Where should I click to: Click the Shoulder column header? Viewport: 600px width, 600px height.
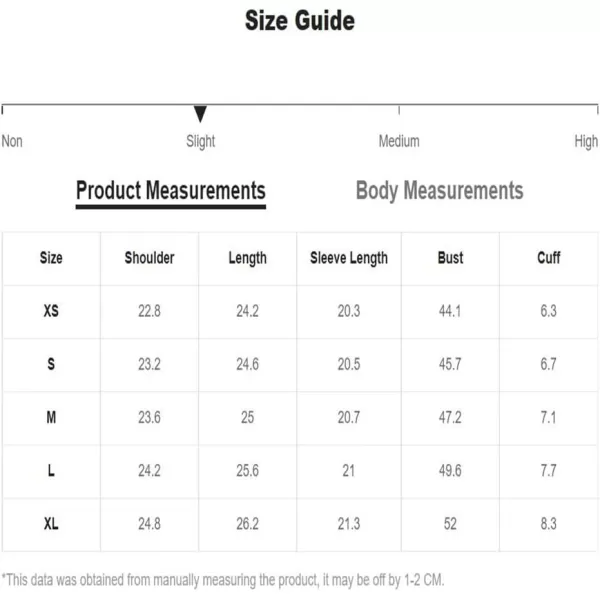(x=149, y=258)
